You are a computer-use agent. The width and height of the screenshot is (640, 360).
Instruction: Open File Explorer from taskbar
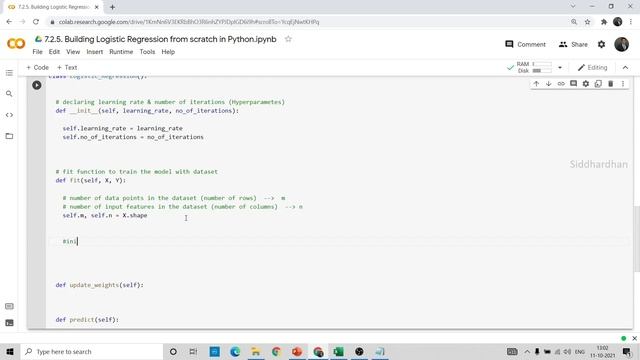click(x=256, y=351)
